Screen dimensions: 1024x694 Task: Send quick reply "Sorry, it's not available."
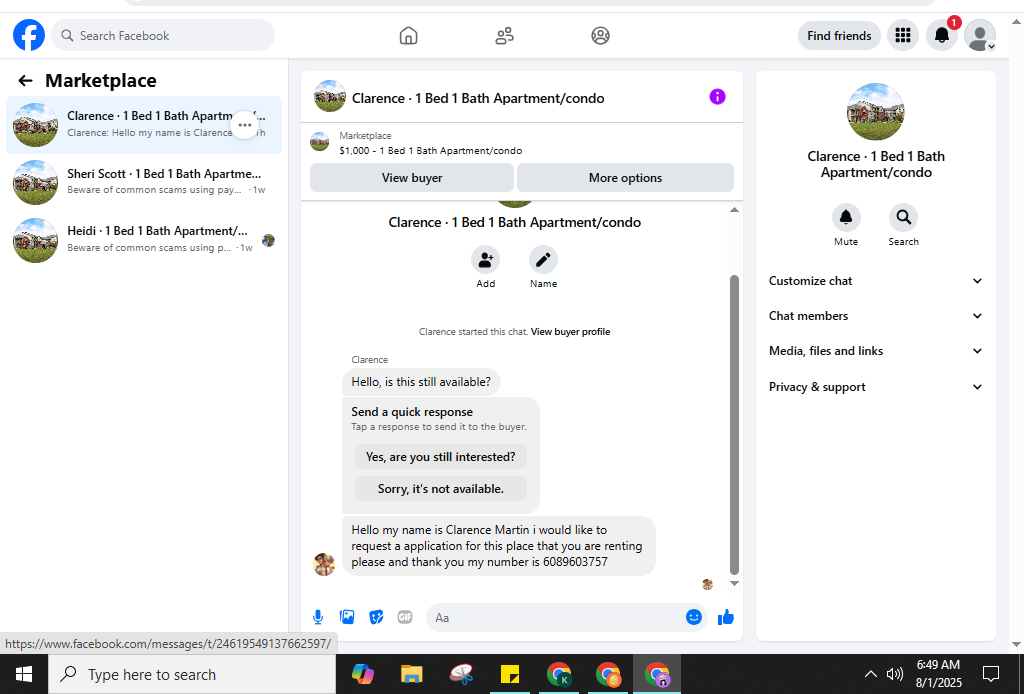[441, 488]
